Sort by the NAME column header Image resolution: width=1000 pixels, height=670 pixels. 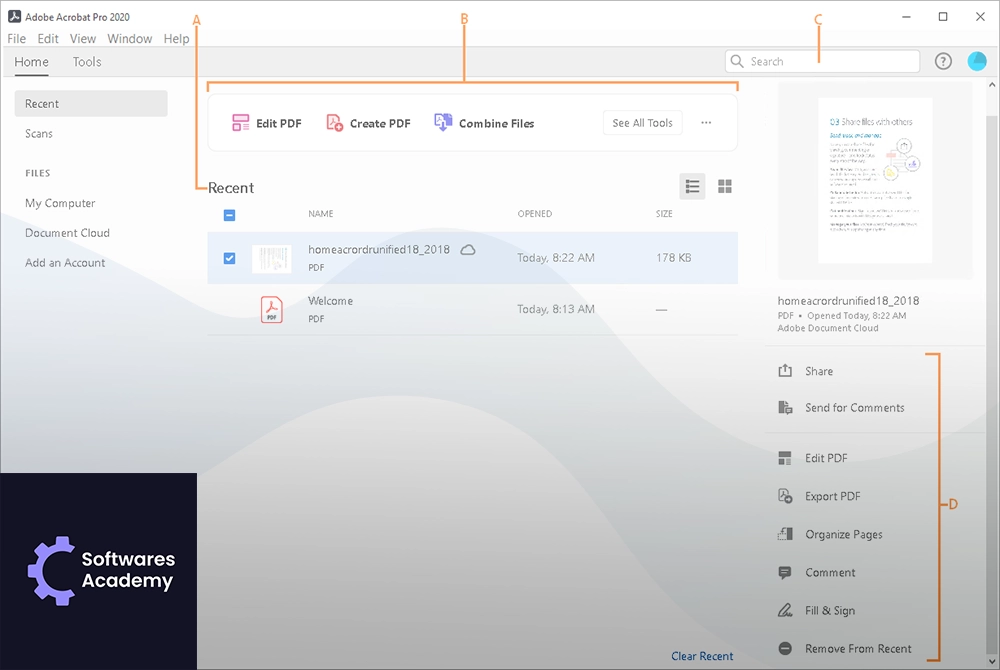pos(321,214)
